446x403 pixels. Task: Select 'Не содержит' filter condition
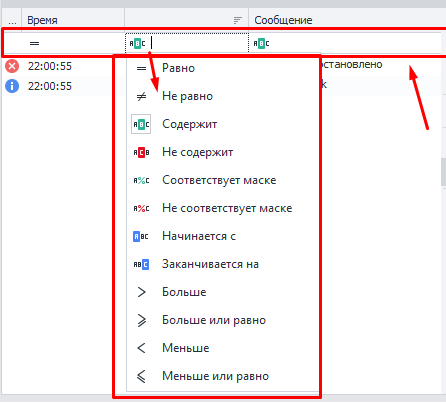tap(223, 152)
